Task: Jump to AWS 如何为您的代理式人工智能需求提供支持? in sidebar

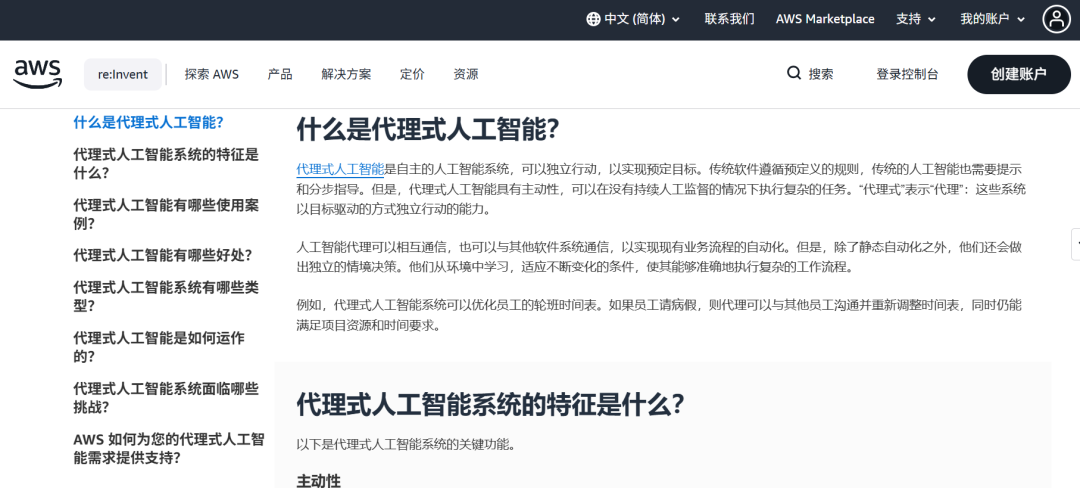Action: click(169, 448)
